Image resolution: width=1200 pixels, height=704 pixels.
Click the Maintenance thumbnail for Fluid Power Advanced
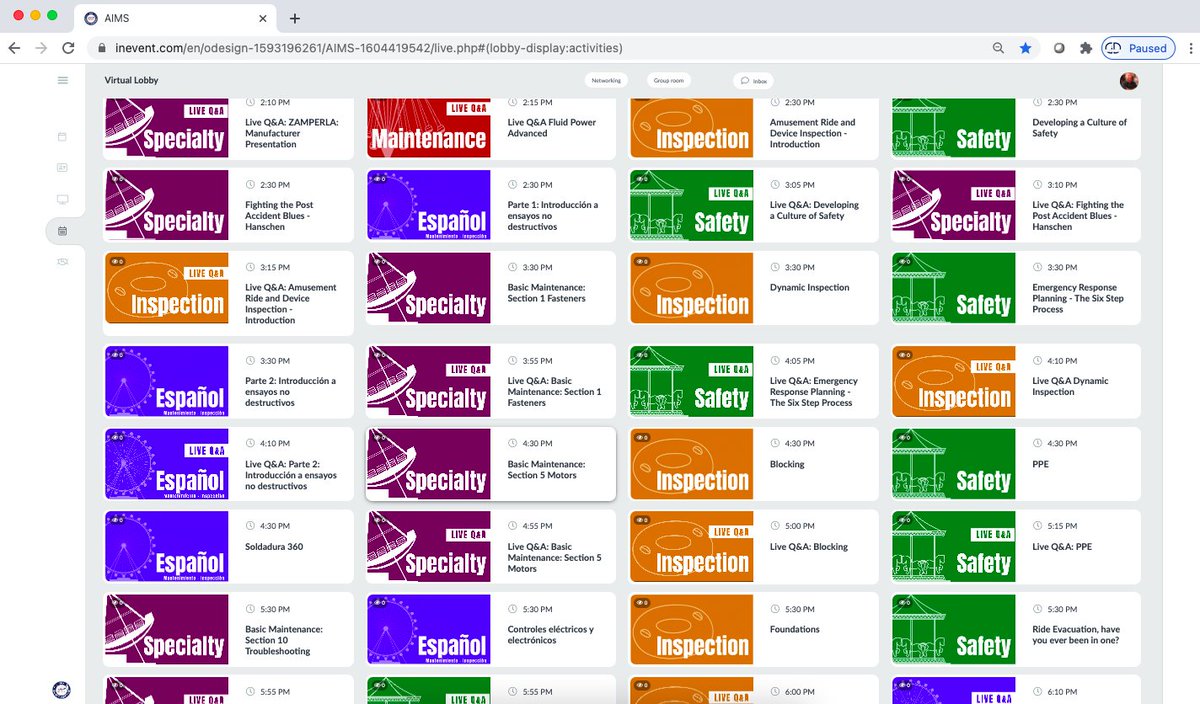click(429, 128)
